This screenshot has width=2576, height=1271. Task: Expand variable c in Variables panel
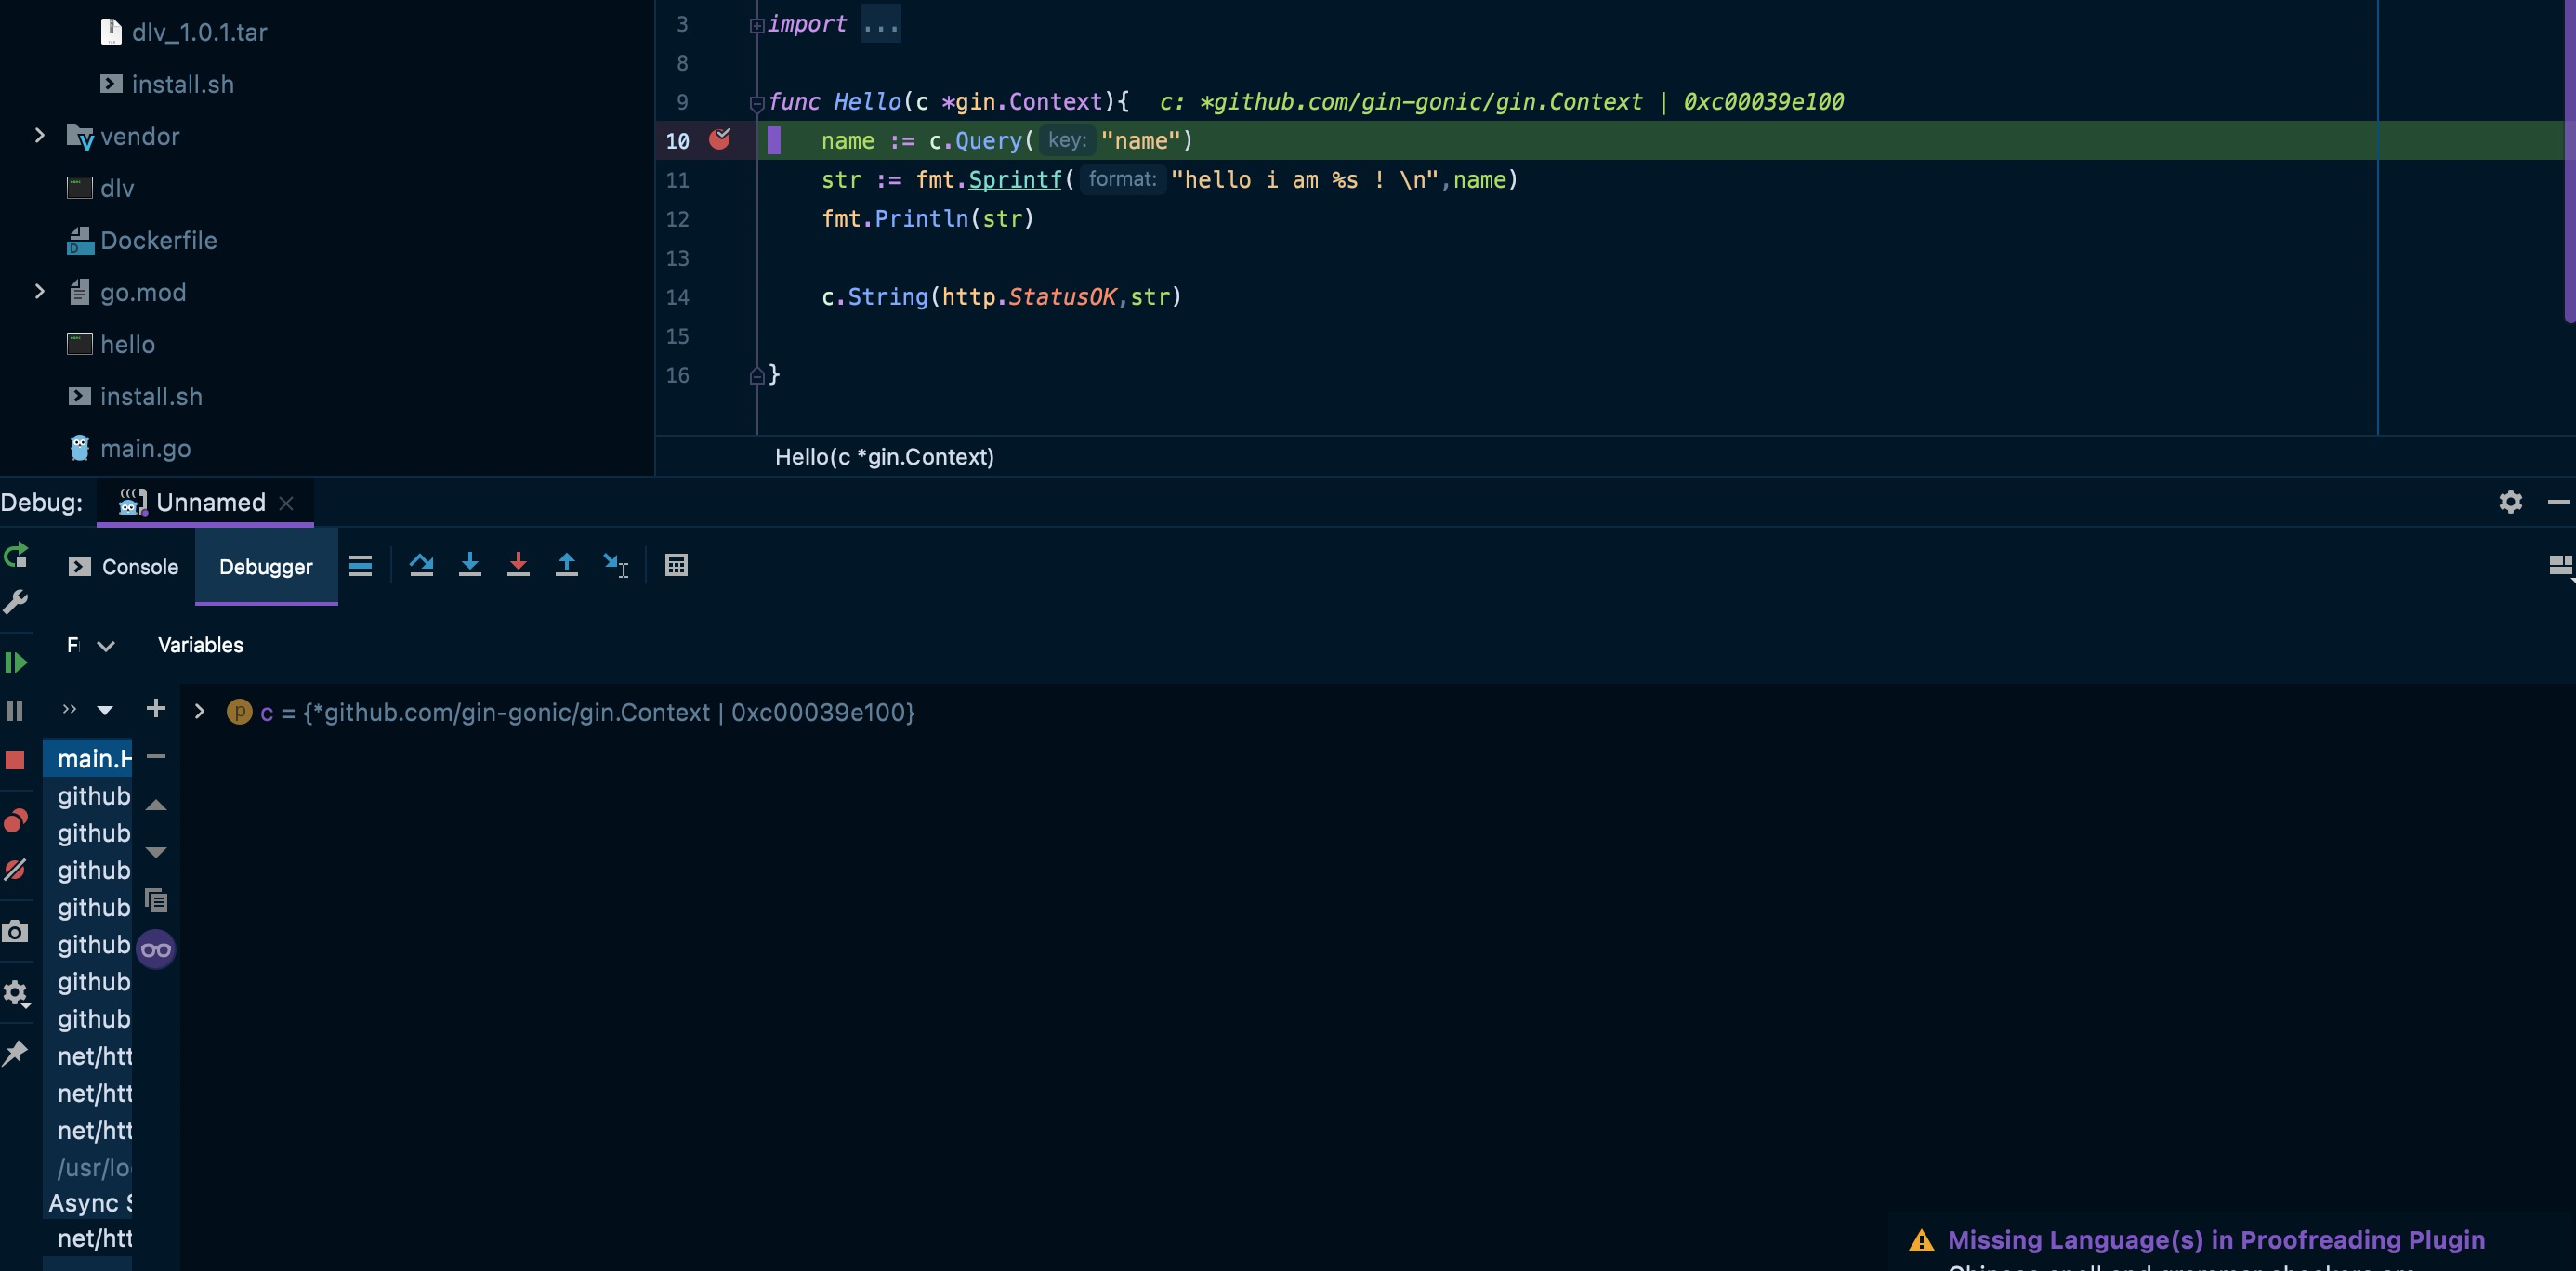coord(199,712)
